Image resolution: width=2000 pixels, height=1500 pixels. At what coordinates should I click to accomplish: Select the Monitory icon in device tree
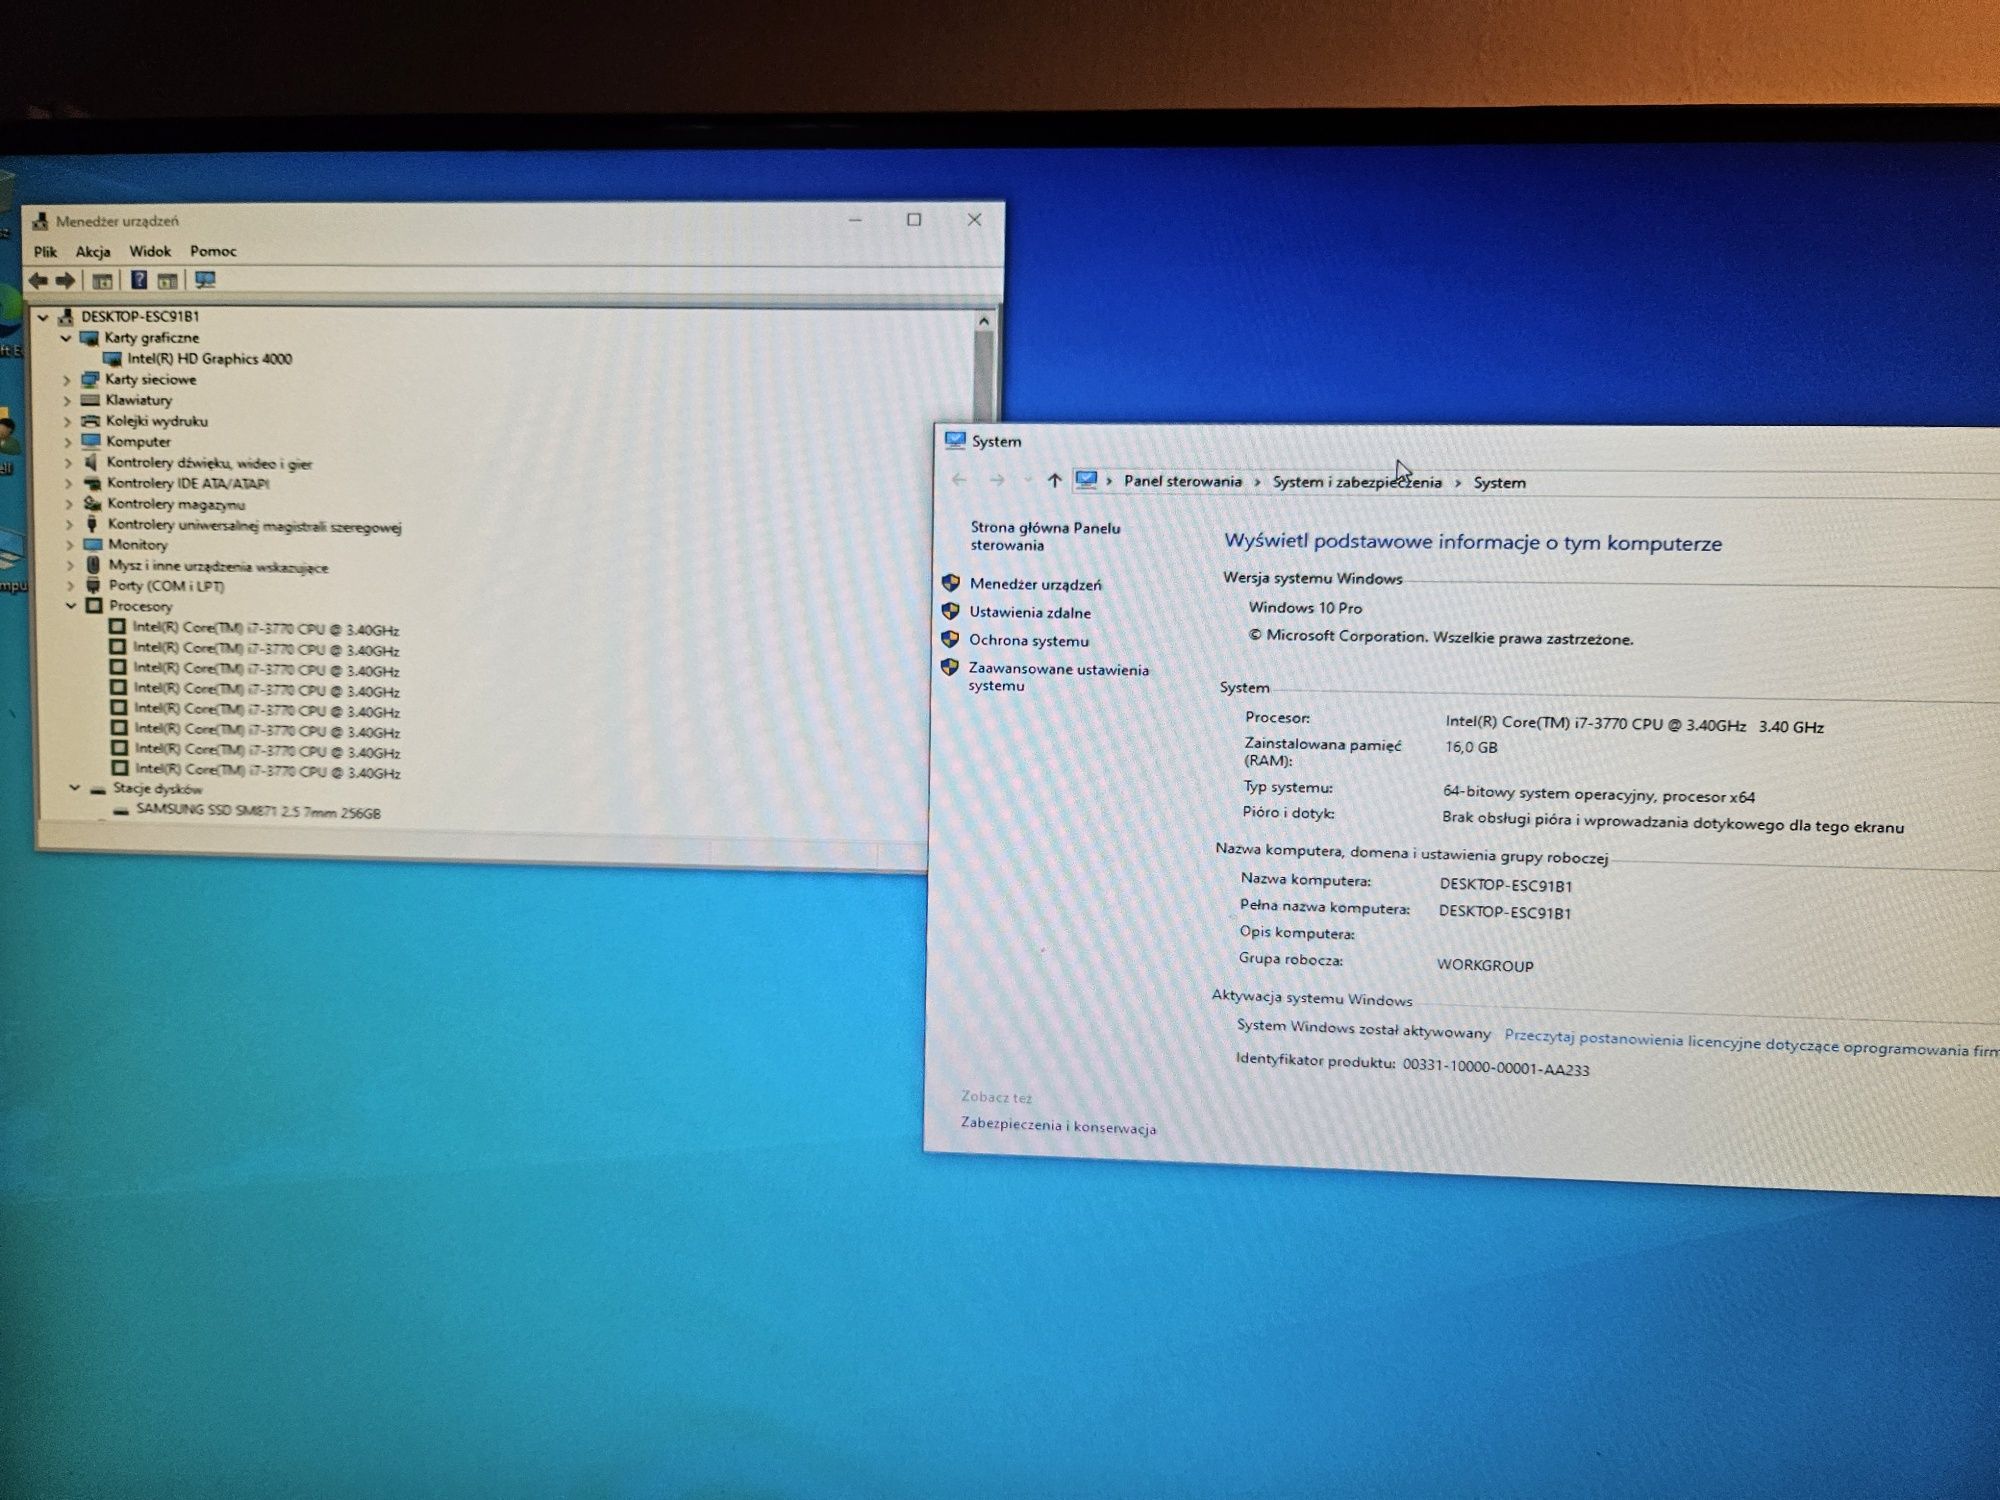(93, 545)
